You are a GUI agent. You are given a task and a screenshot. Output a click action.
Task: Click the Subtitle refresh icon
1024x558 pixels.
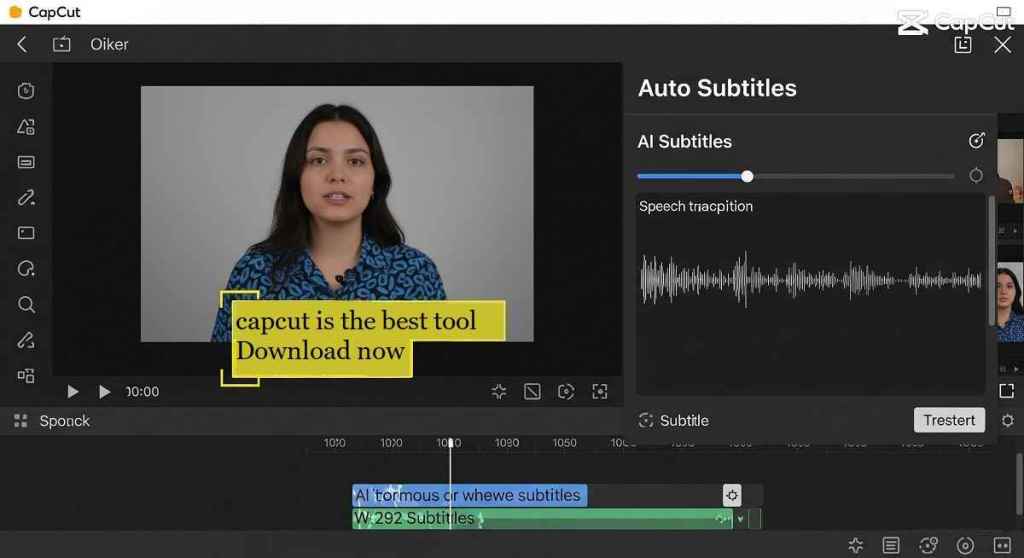[646, 420]
